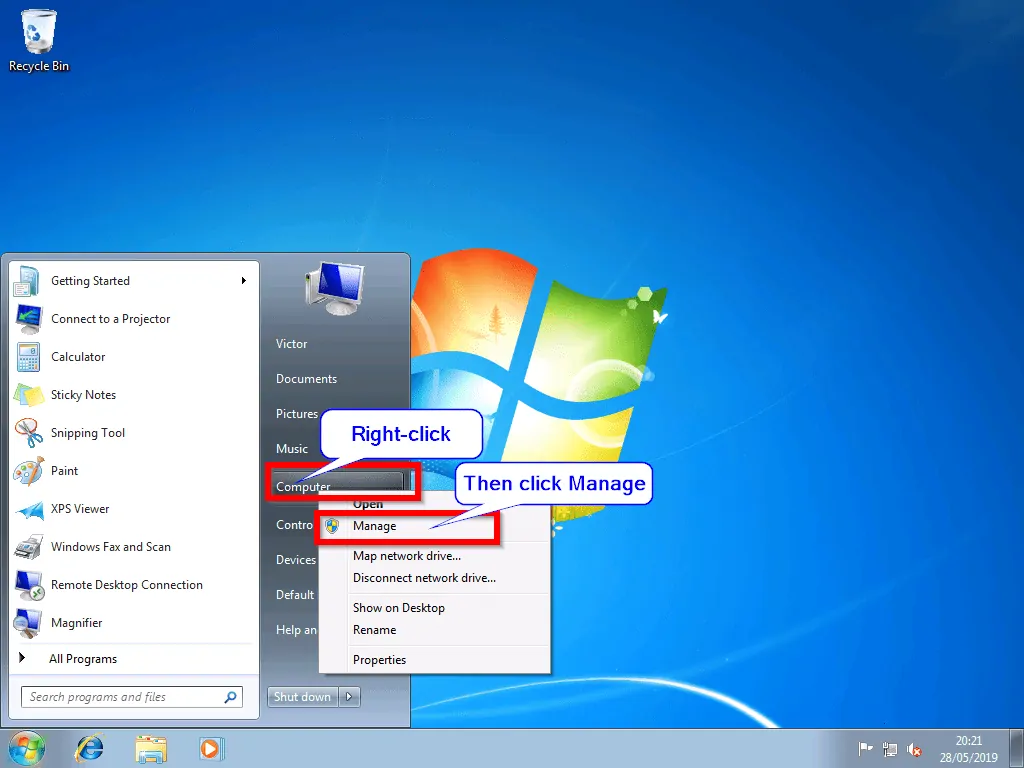Open Pictures from the Start menu
Screen dimensions: 1024x768
pos(296,414)
